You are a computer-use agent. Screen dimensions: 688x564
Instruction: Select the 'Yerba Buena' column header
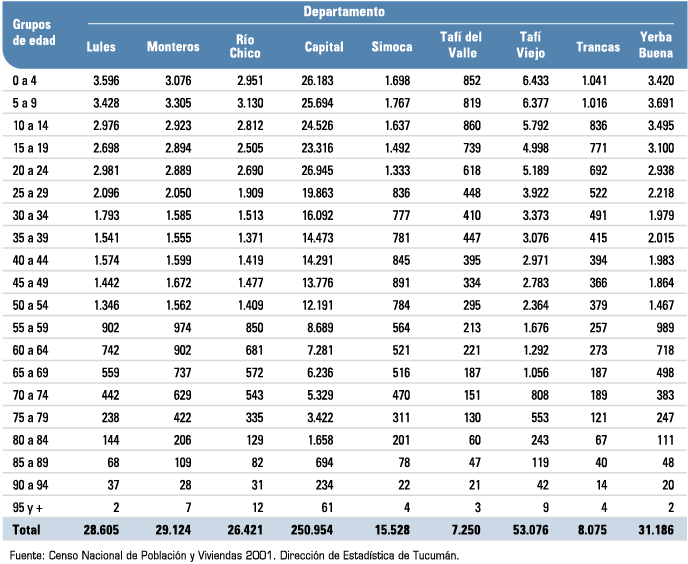coord(656,45)
